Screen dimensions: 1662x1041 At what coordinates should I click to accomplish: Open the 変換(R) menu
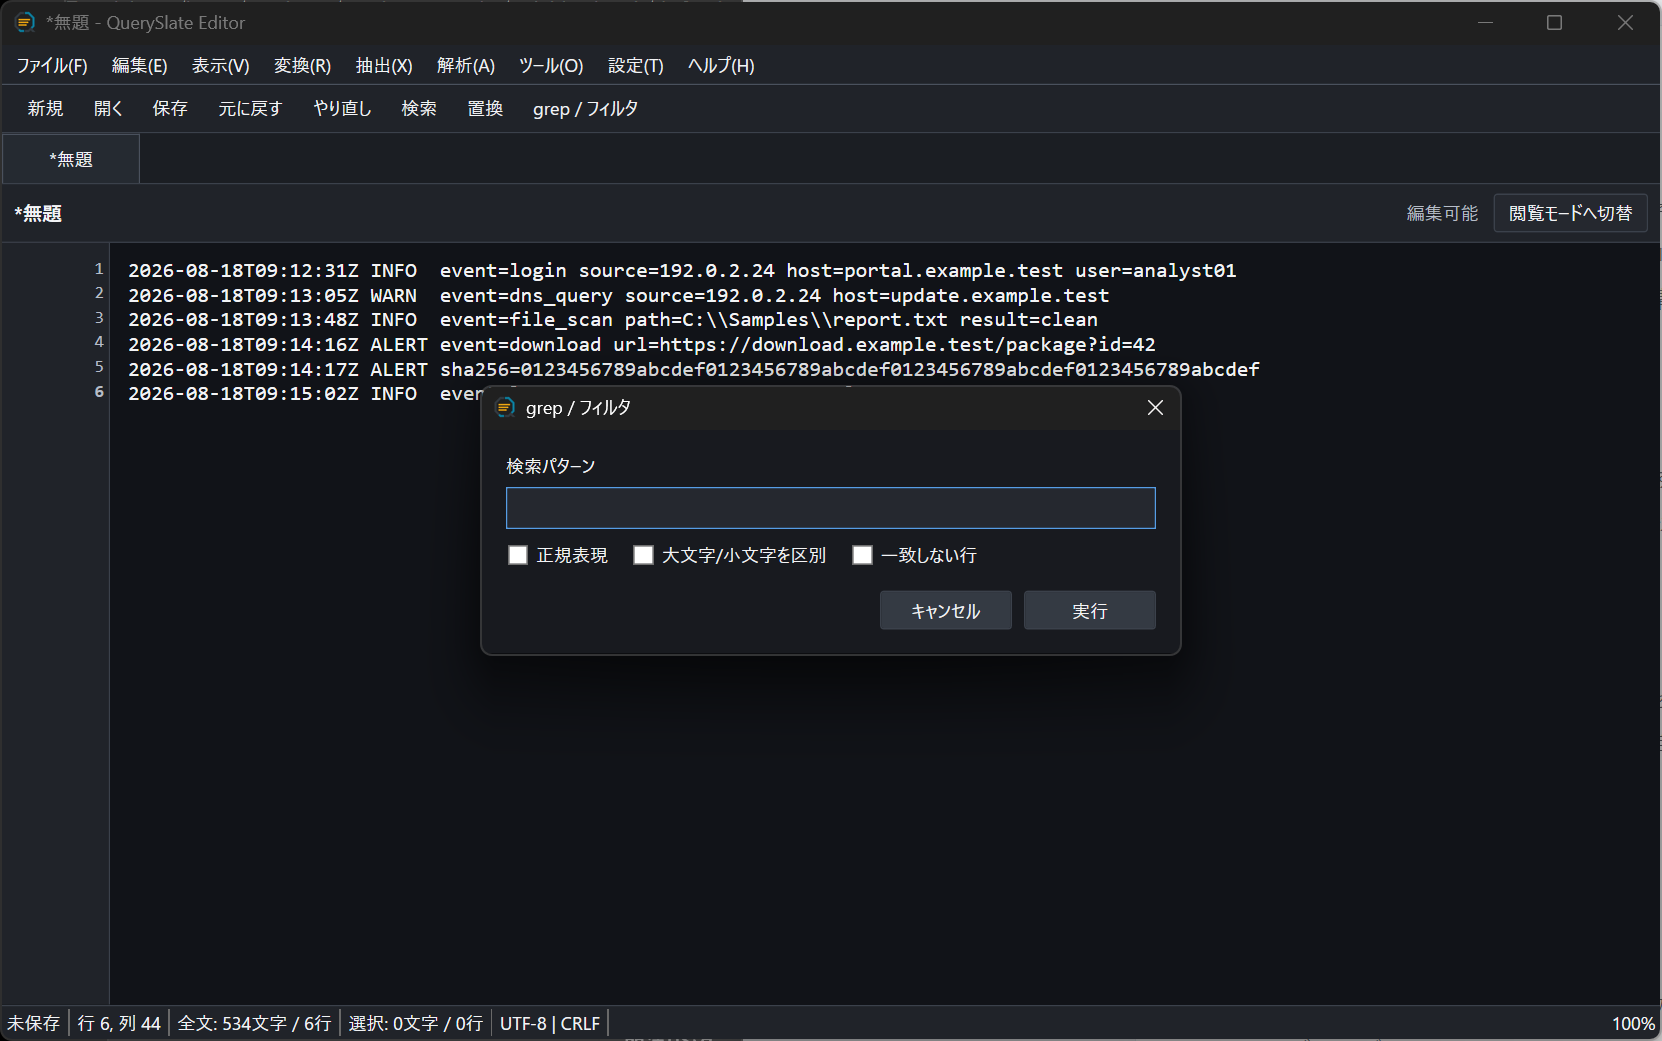click(302, 66)
